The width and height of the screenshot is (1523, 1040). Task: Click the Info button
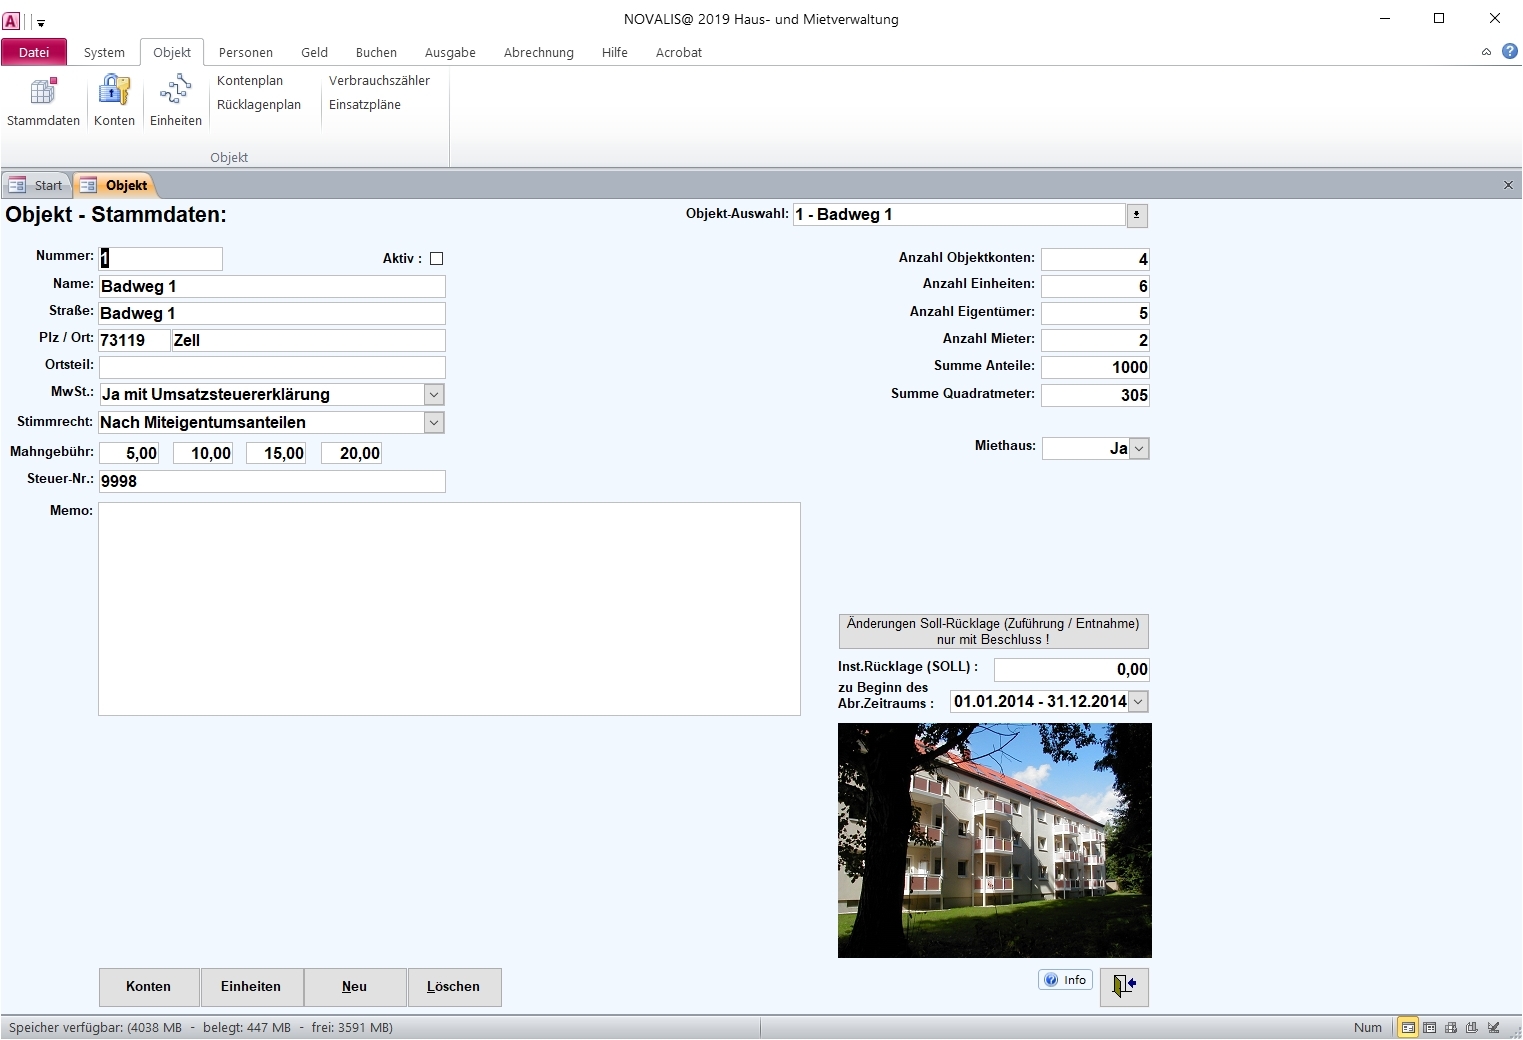1065,980
